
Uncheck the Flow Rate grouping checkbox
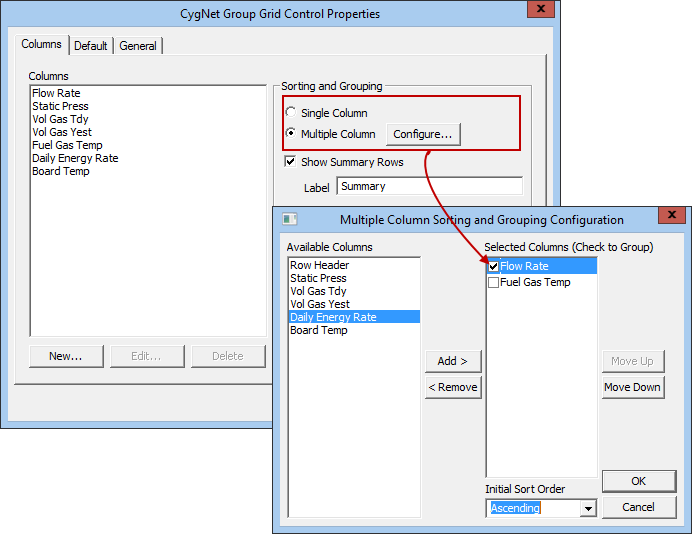[x=493, y=267]
